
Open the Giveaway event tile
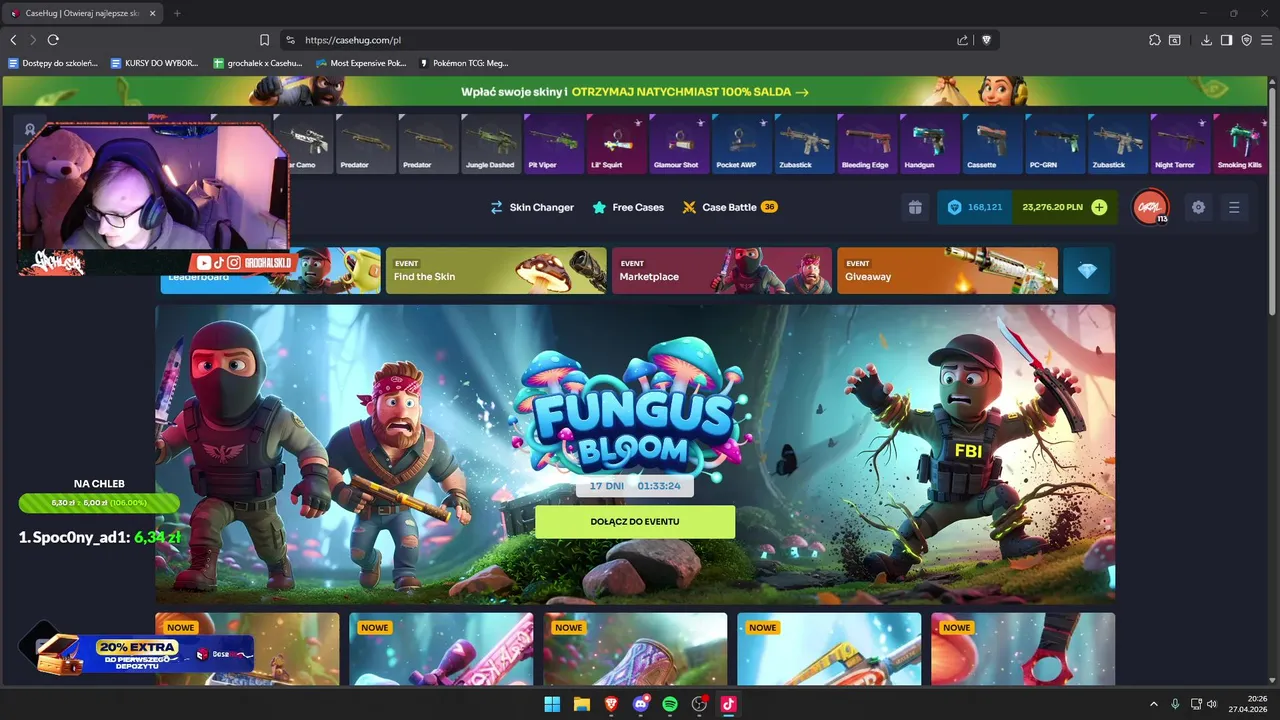(947, 271)
